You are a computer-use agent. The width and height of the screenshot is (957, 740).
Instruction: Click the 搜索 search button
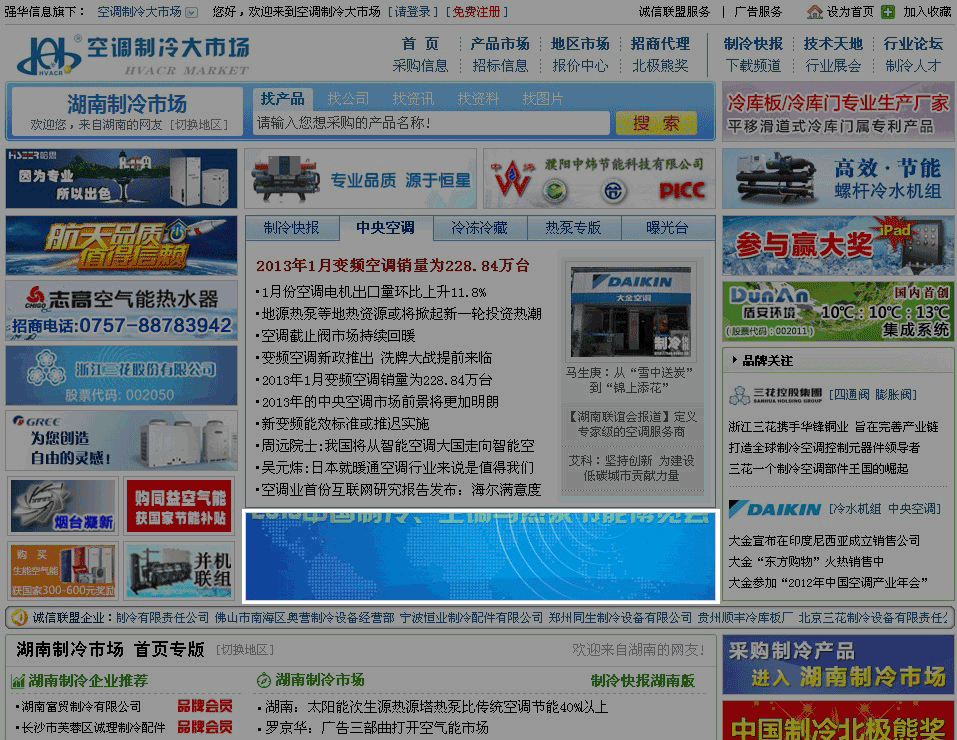[x=655, y=124]
